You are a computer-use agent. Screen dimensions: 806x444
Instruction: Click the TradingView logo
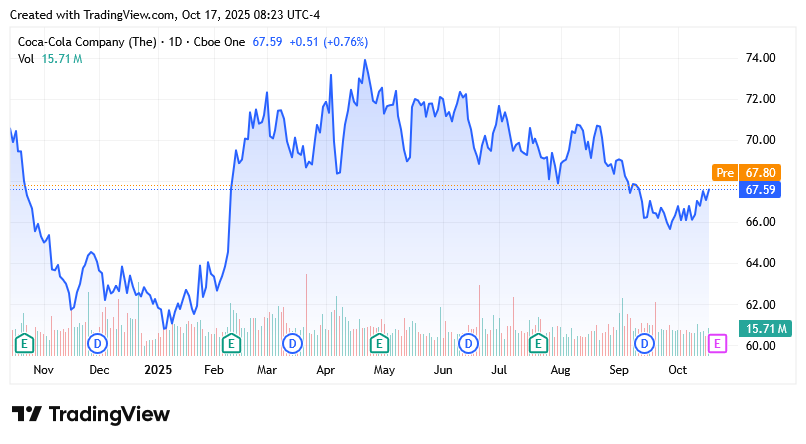click(91, 414)
